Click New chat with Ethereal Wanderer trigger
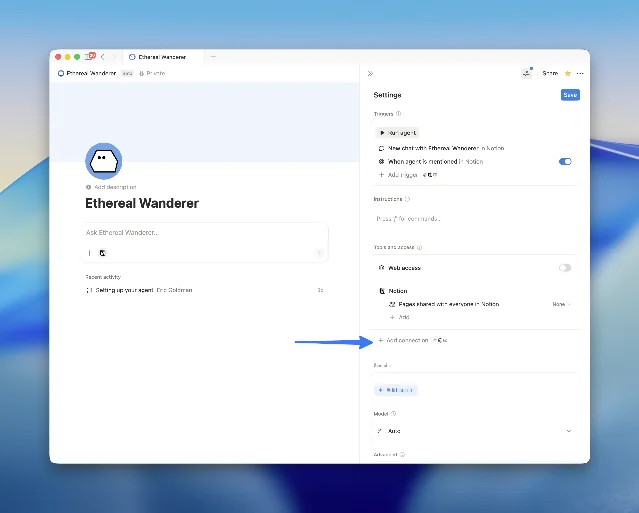Screen dimensions: 639x513 coord(446,148)
